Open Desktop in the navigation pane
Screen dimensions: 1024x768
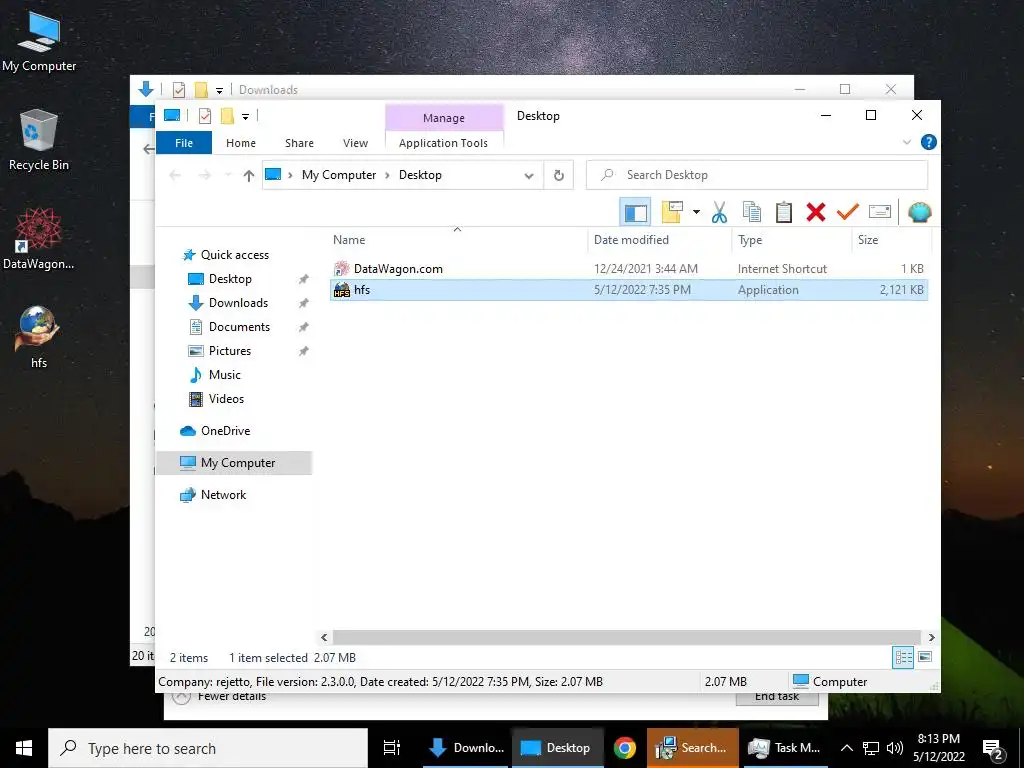point(230,279)
